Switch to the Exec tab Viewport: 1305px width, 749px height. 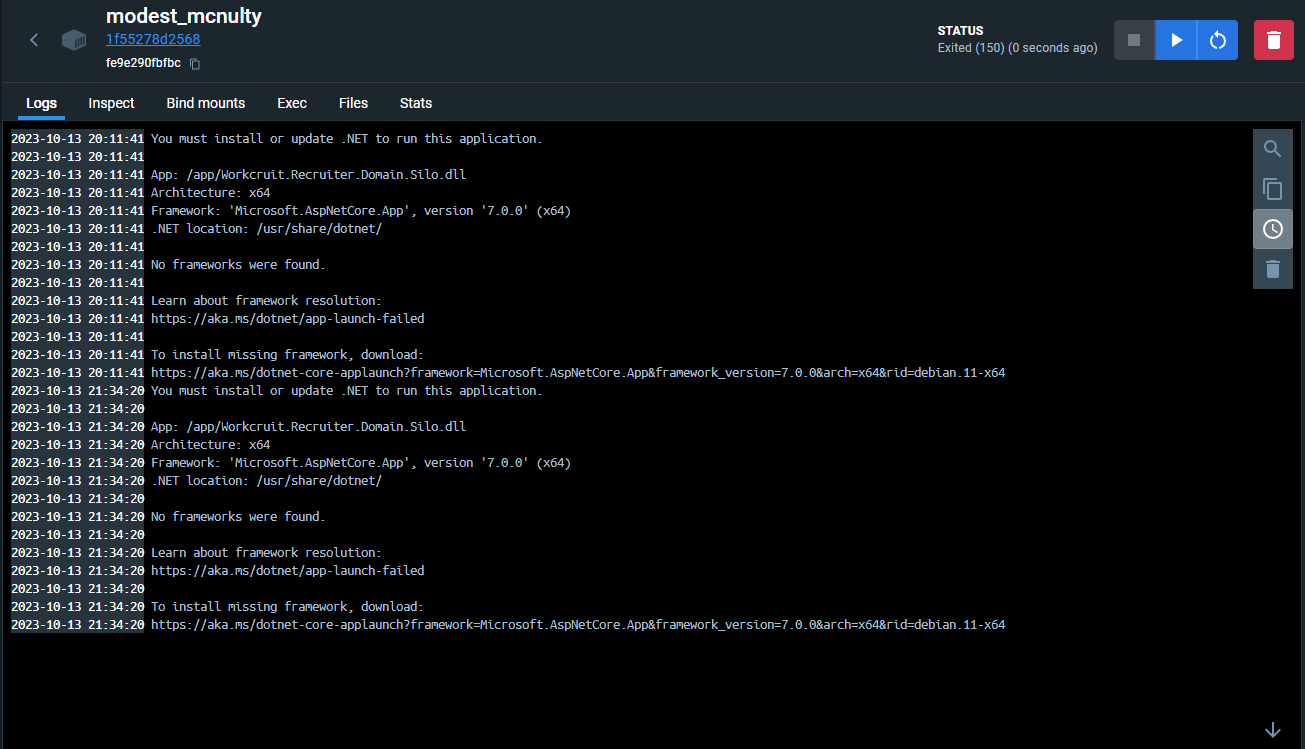click(292, 103)
